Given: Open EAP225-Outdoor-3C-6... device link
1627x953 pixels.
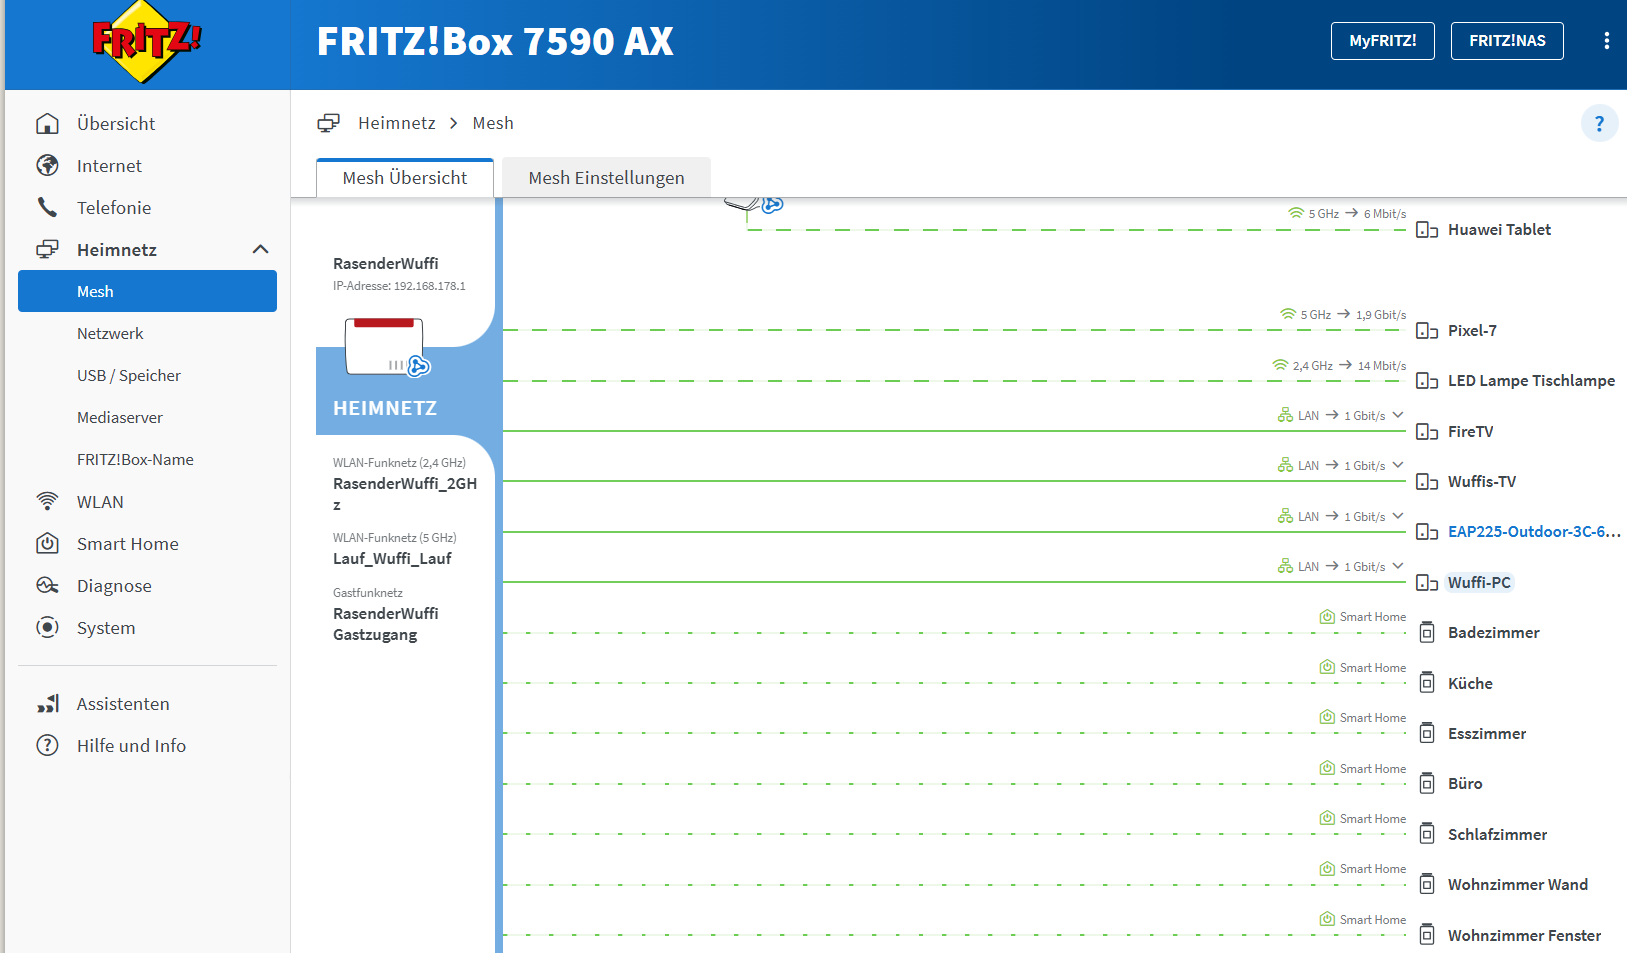Looking at the screenshot, I should pos(1534,531).
